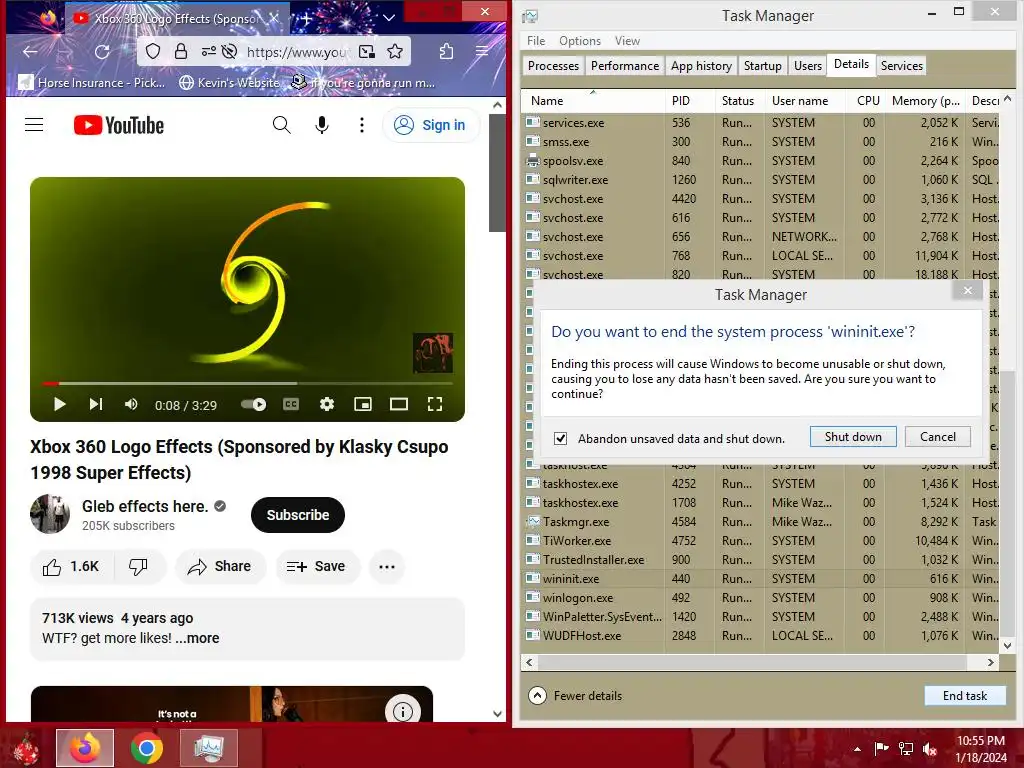List all Firefox tabs dropdown arrow
Image resolution: width=1024 pixels, height=768 pixels.
[389, 18]
